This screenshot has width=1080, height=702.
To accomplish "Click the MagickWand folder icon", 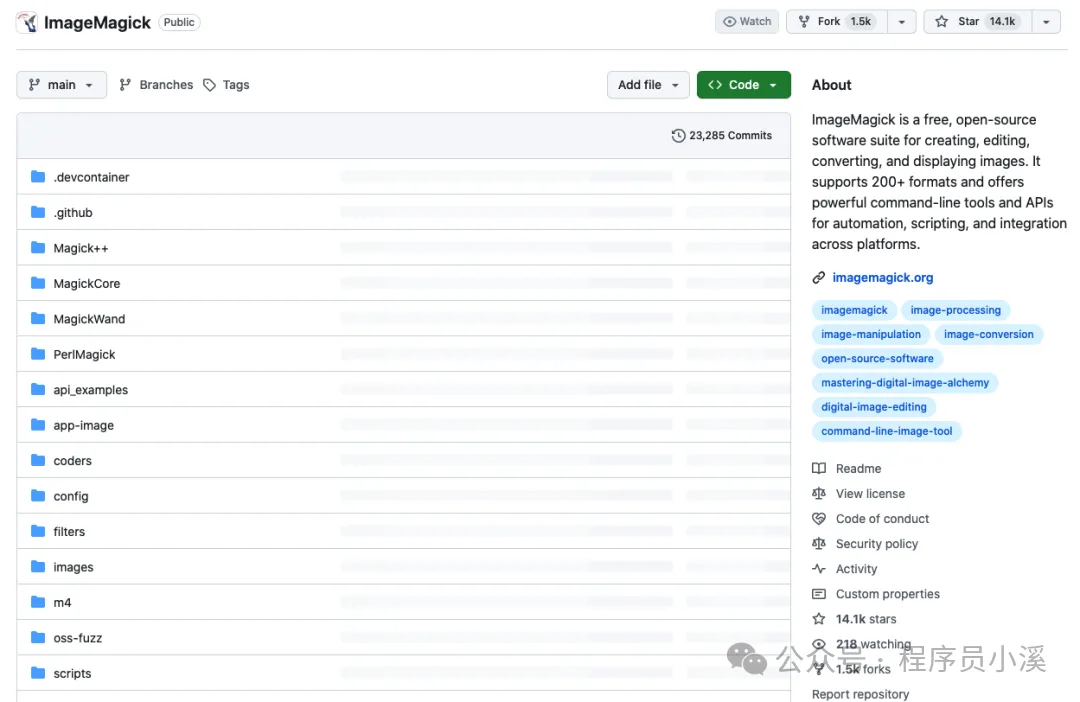I will tap(38, 319).
